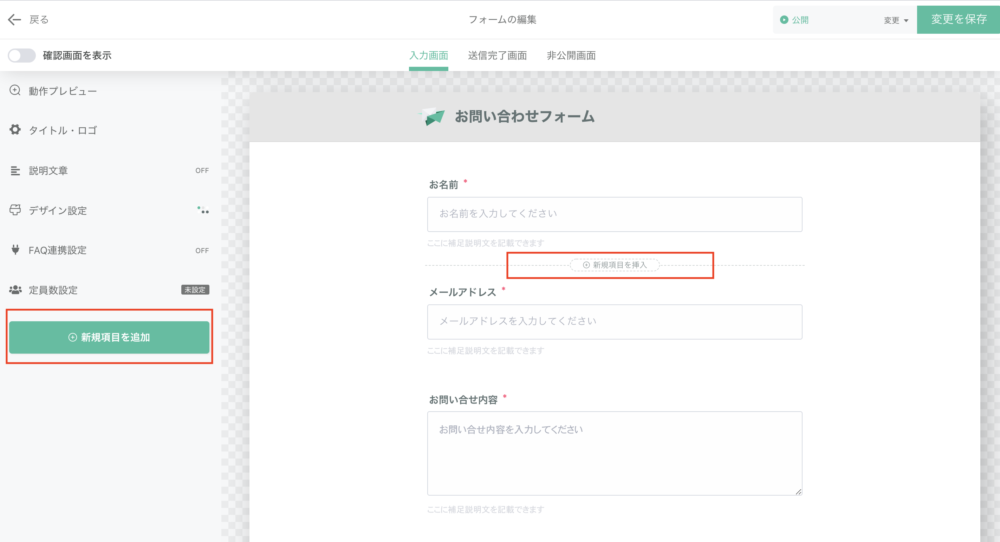Click the green 公開 status icon

(784, 20)
